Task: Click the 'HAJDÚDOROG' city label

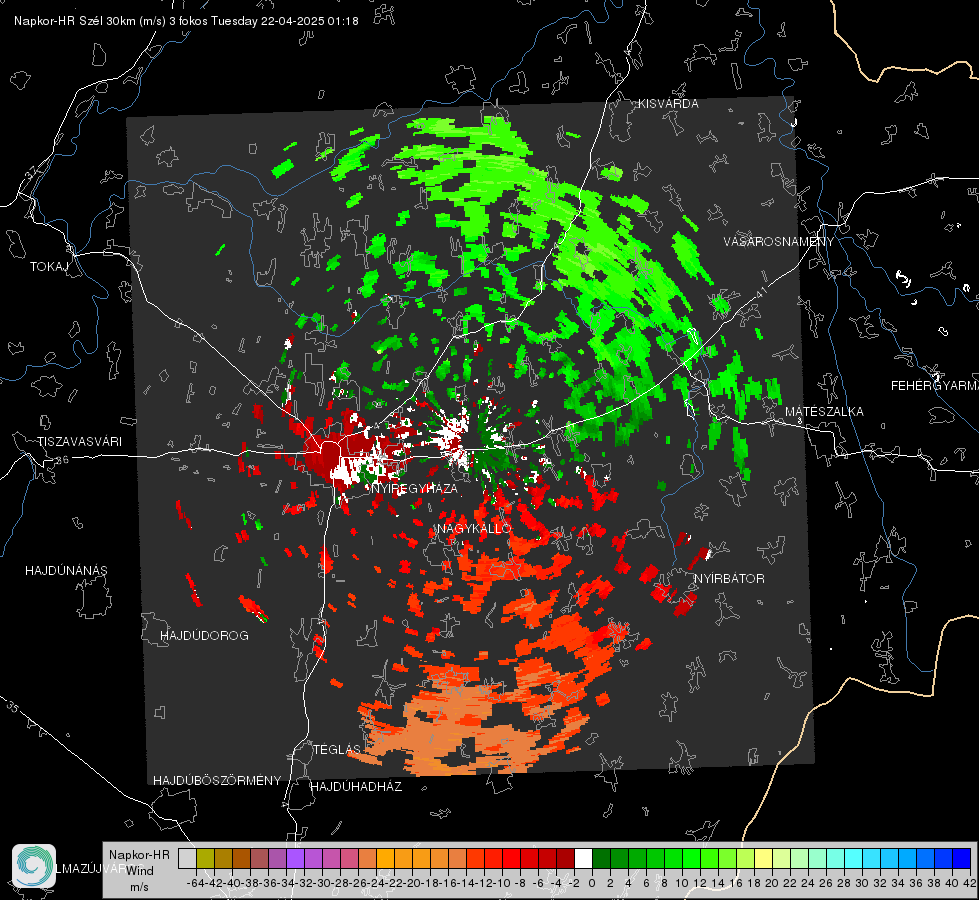Action: pyautogui.click(x=204, y=635)
